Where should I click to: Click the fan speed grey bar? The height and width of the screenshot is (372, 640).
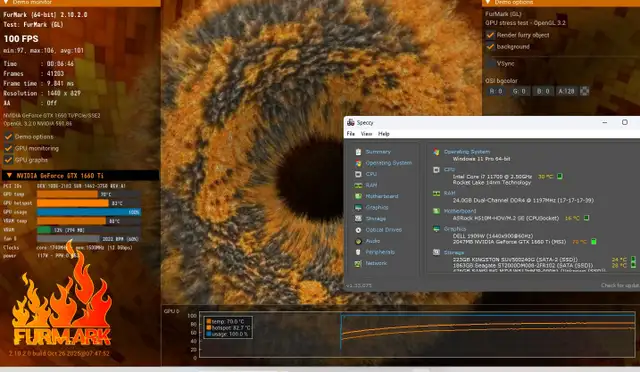pyautogui.click(x=68, y=239)
